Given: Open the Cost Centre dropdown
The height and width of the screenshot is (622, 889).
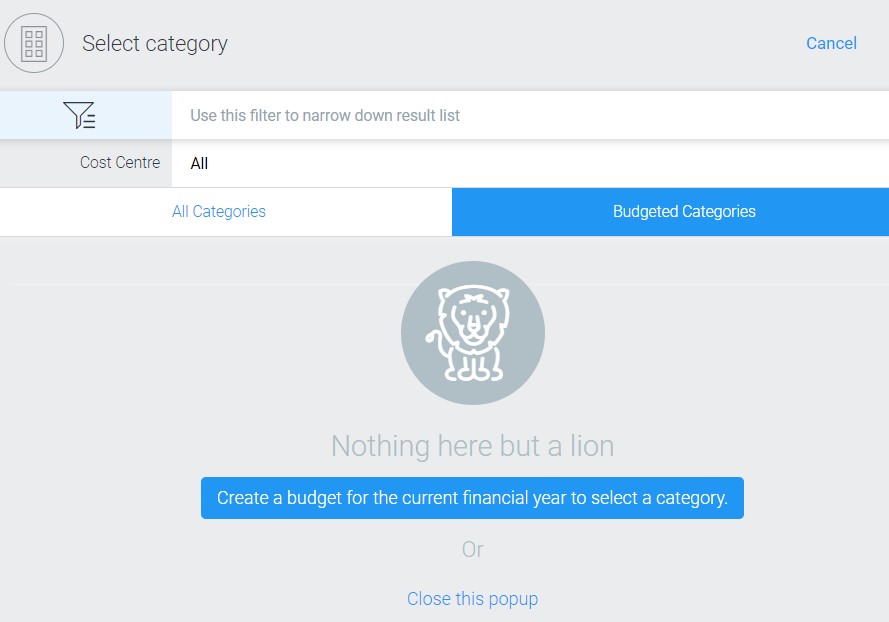Looking at the screenshot, I should (x=530, y=163).
